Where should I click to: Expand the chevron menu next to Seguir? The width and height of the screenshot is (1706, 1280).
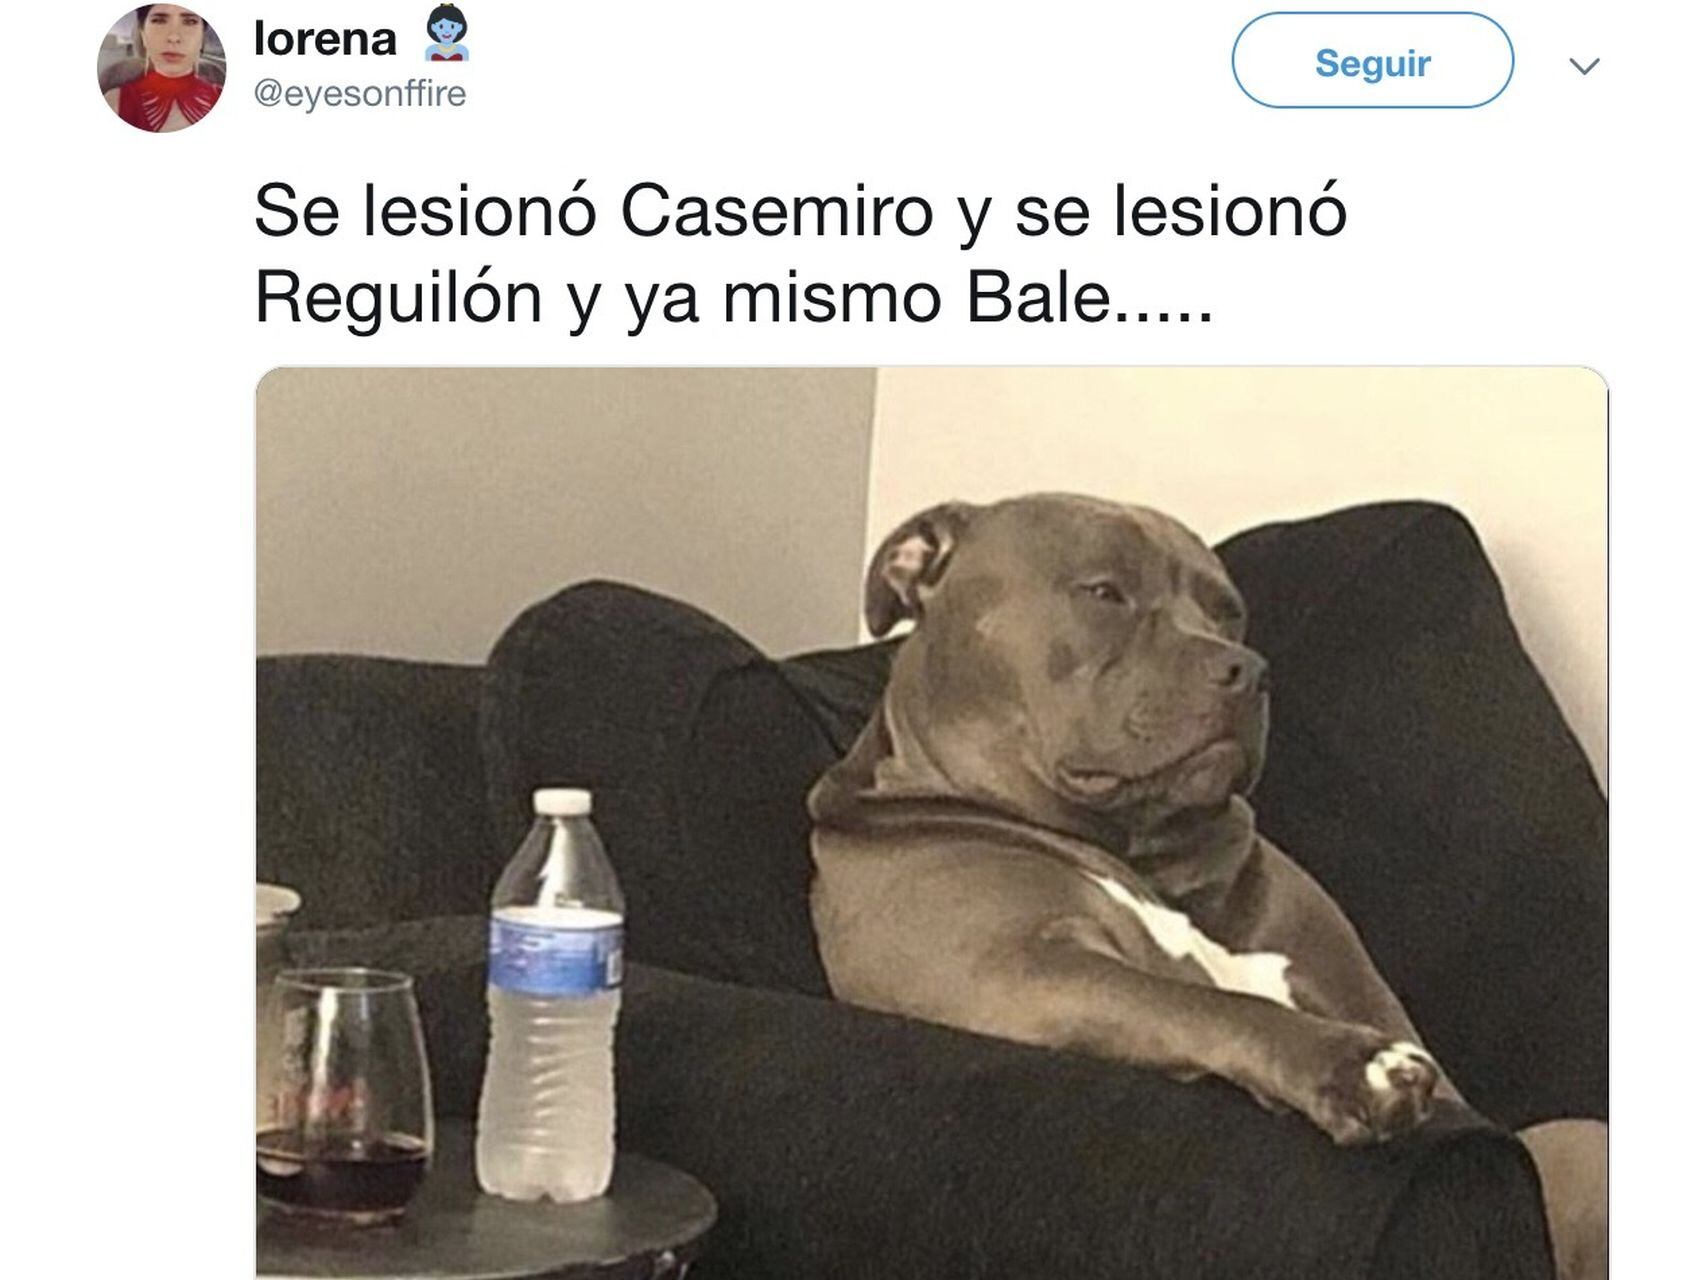pyautogui.click(x=1584, y=66)
